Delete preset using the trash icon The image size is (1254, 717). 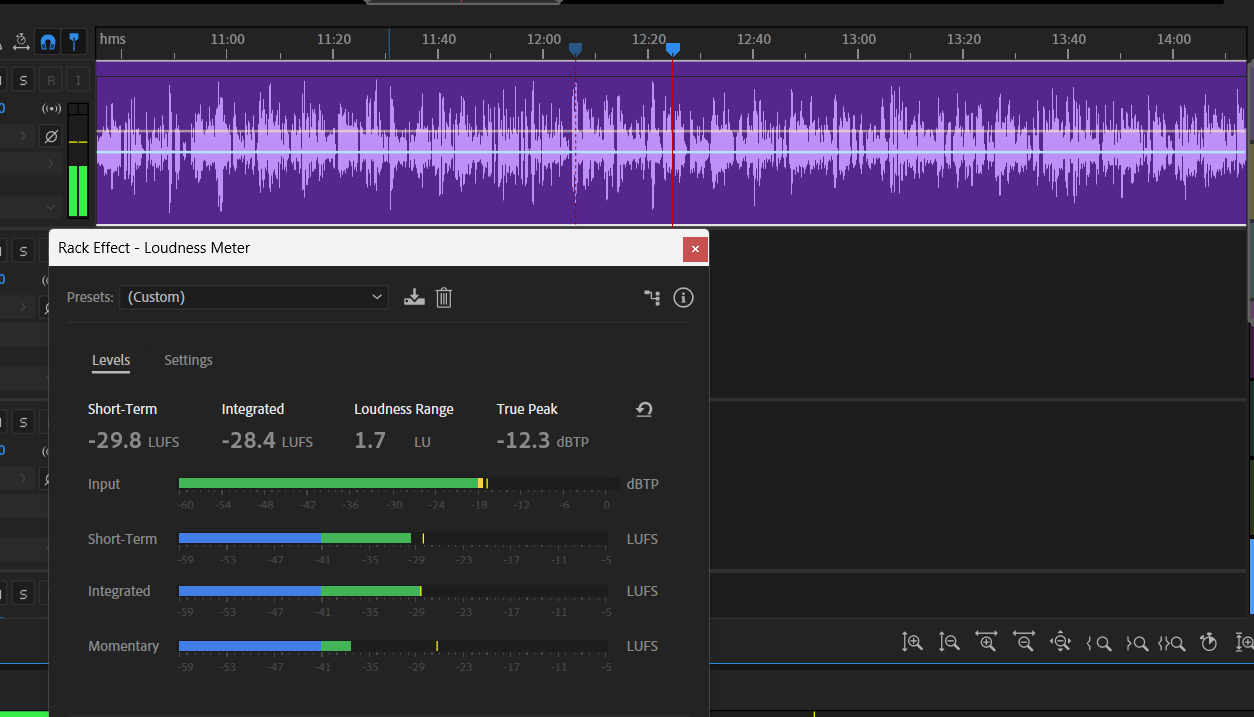(444, 297)
